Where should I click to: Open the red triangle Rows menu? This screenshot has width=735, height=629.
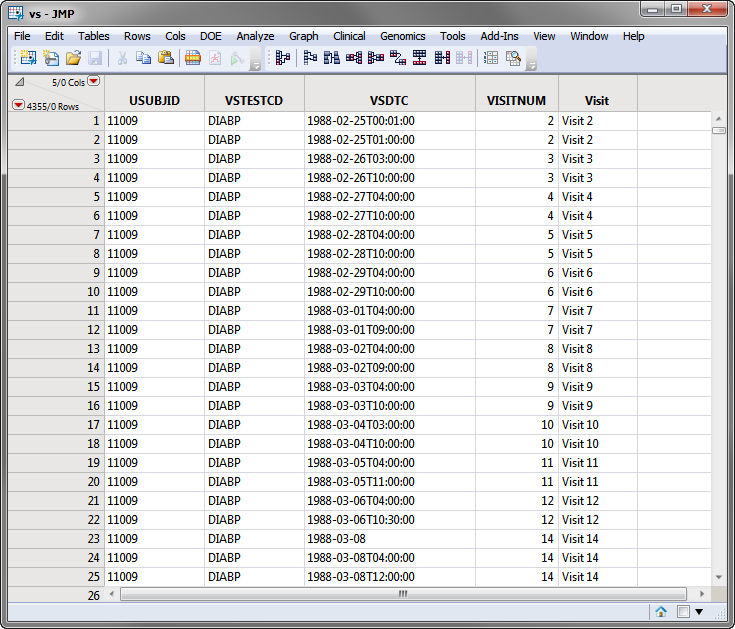click(19, 106)
